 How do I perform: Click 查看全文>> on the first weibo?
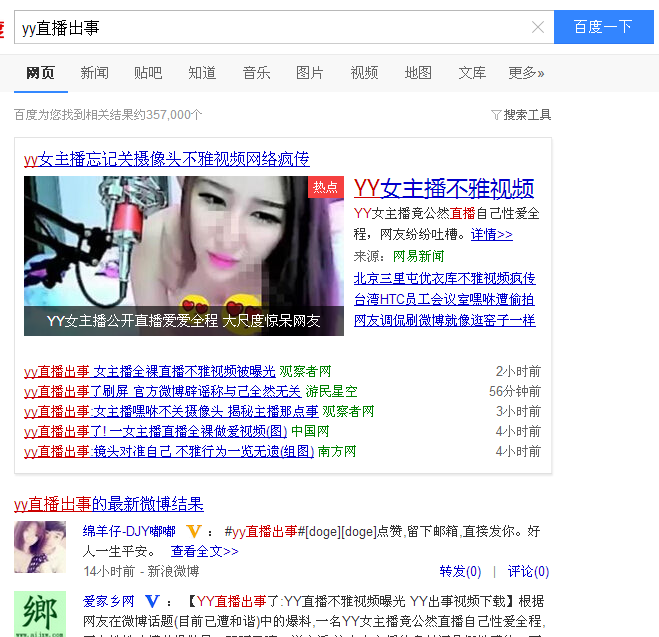click(x=205, y=551)
